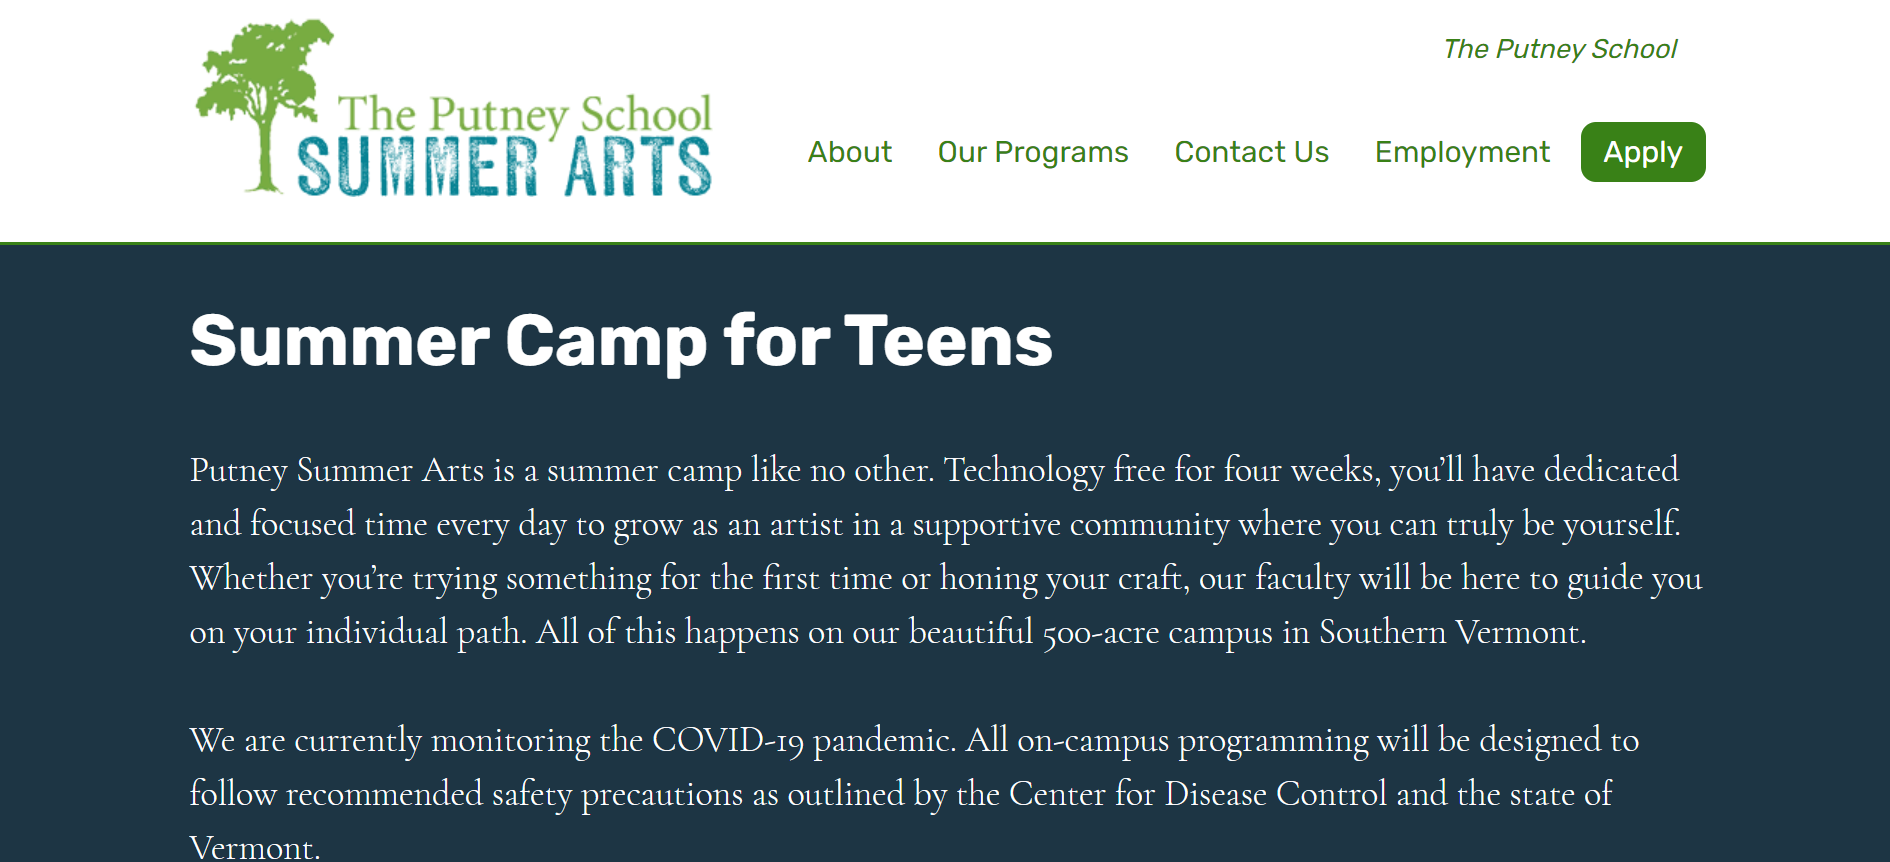Click 'The Putney School' text inside logo
Image resolution: width=1890 pixels, height=862 pixels.
[x=524, y=114]
